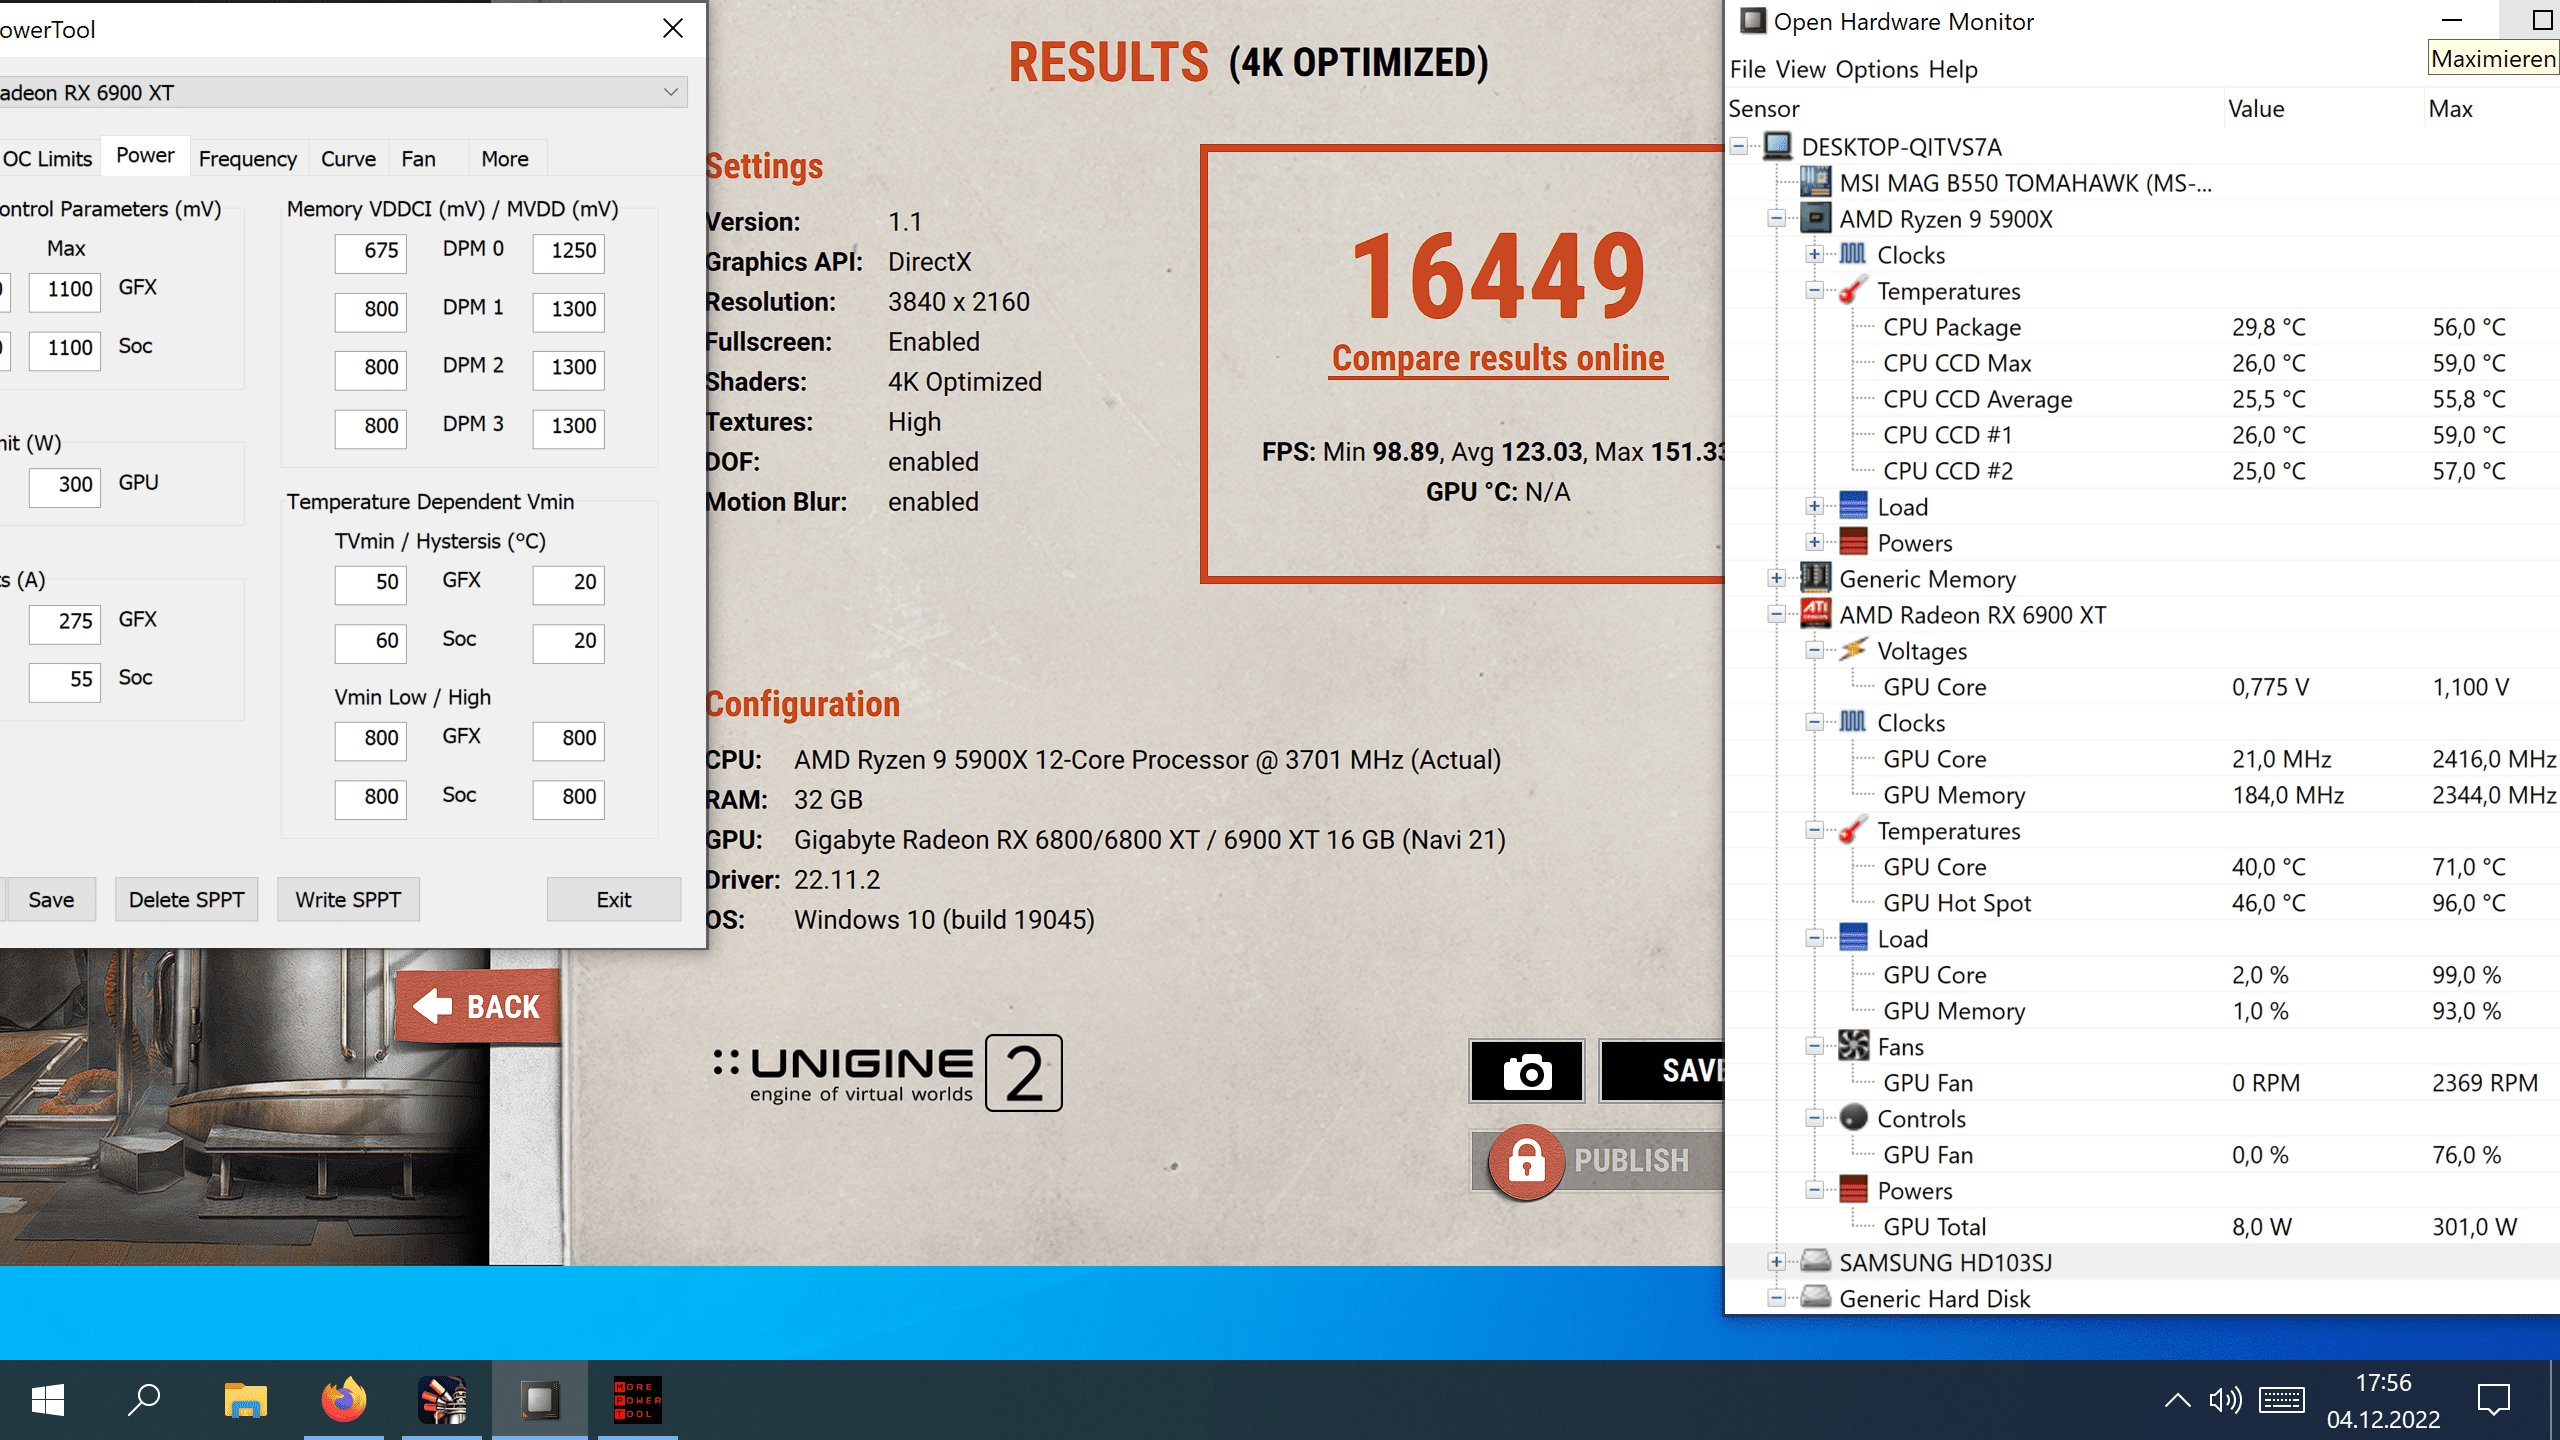
Task: Open Compare results online link
Action: [x=1498, y=358]
